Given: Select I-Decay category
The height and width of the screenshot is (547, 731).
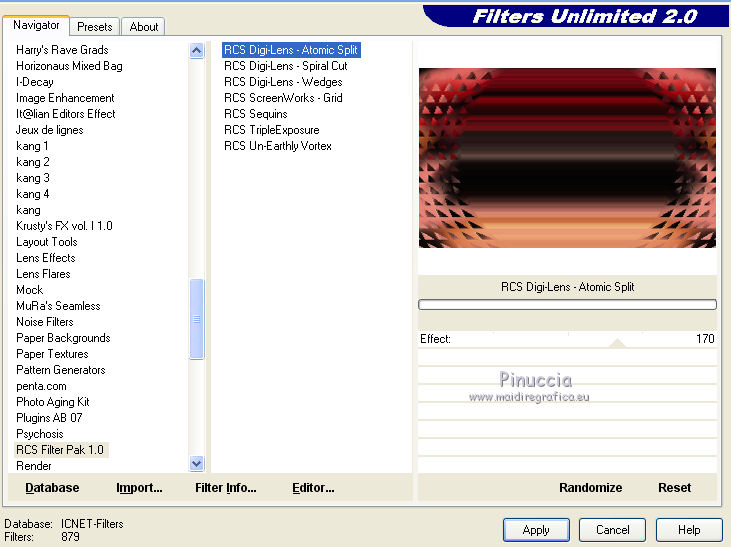Looking at the screenshot, I should click(34, 82).
